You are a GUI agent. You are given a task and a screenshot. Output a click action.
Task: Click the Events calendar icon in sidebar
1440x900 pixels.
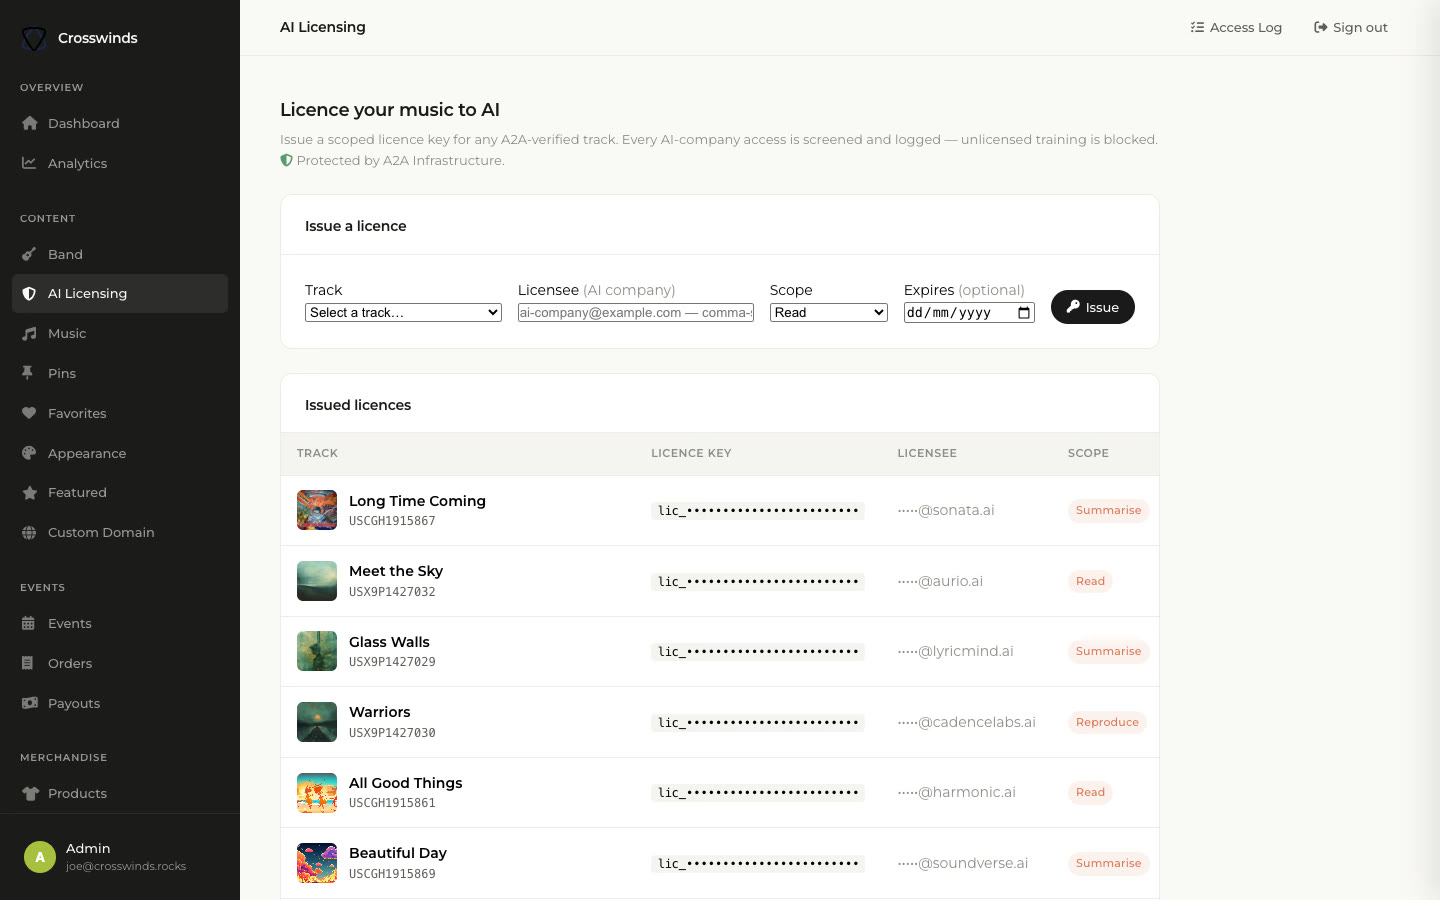[29, 623]
